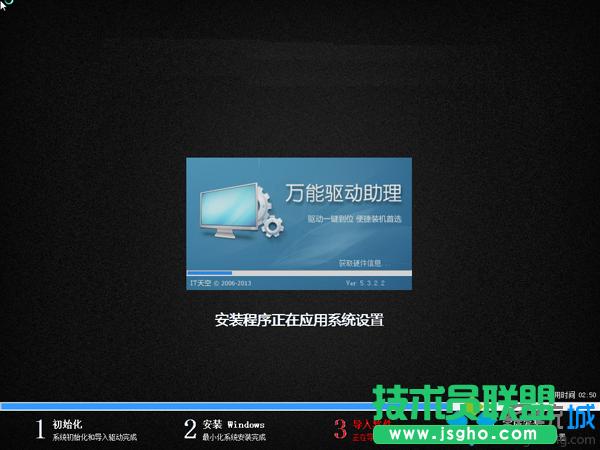The width and height of the screenshot is (600, 450).
Task: Click 最小化系统安装完成 step description
Action: point(234,437)
